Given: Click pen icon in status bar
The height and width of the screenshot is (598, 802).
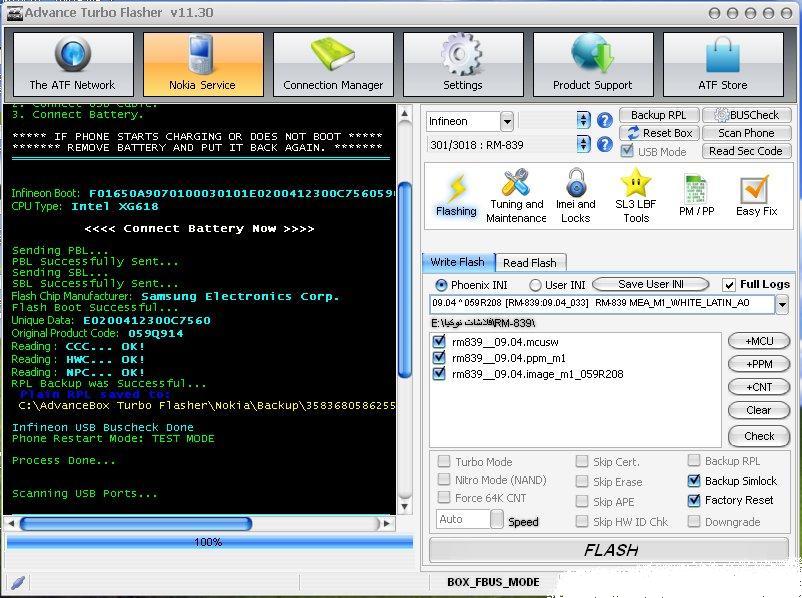Looking at the screenshot, I should coord(17,582).
